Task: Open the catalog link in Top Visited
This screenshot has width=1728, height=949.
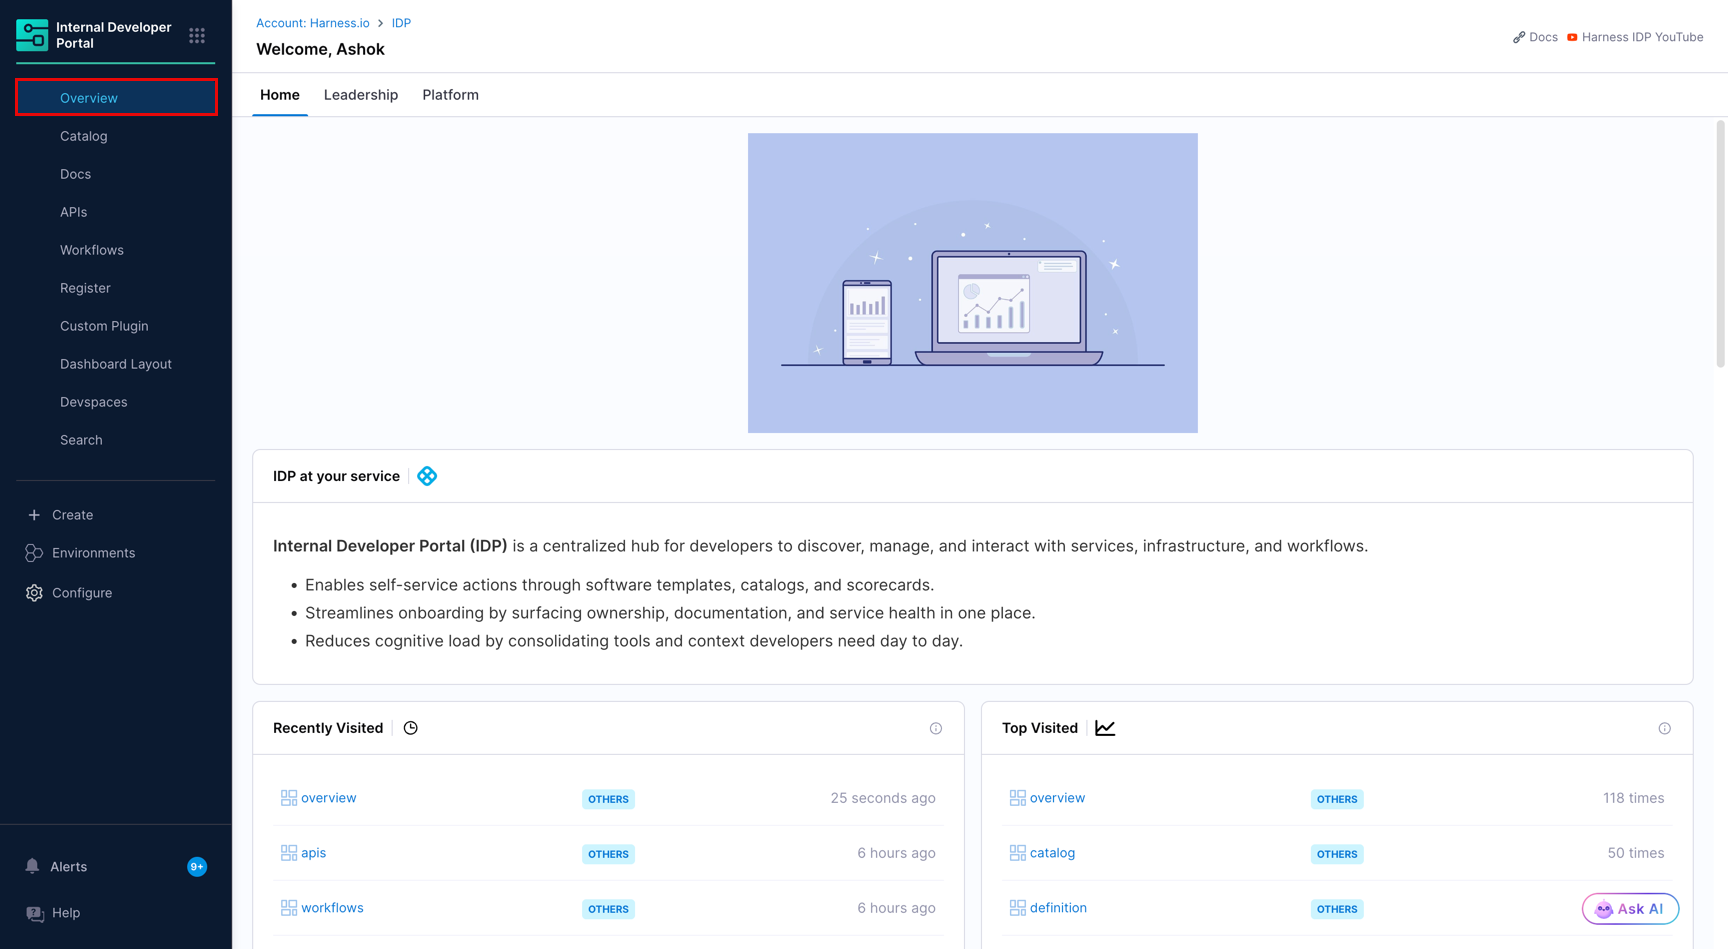Action: [x=1052, y=853]
